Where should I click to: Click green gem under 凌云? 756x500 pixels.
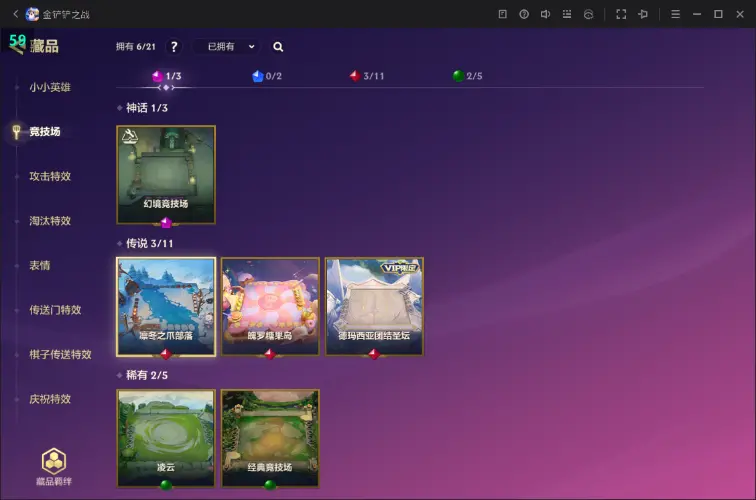coord(166,485)
